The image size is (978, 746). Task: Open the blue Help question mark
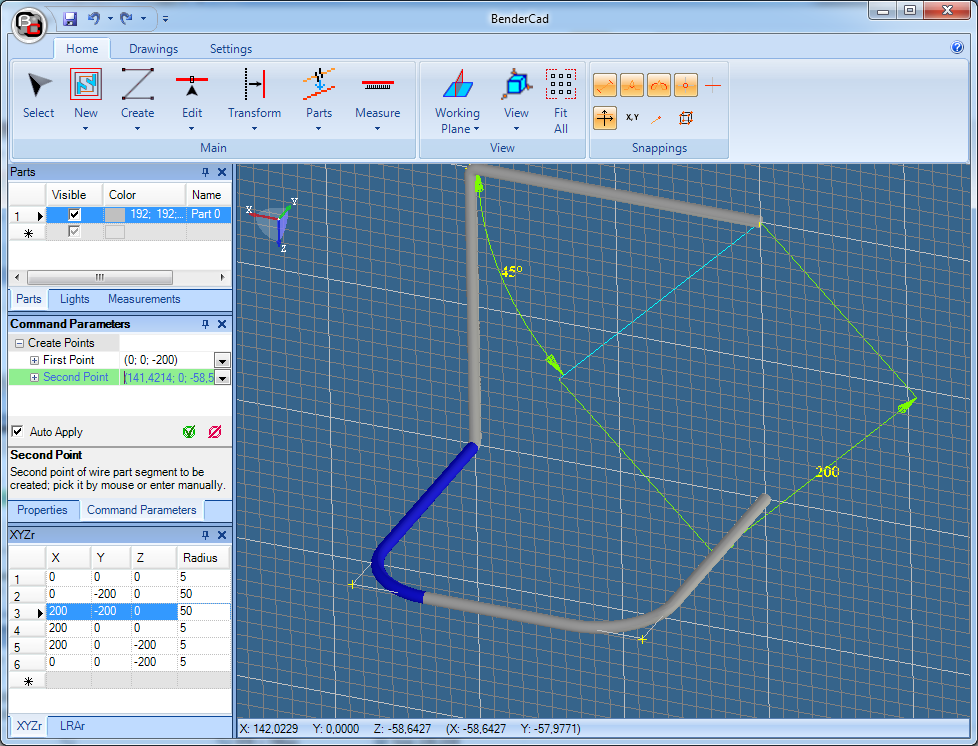(957, 47)
